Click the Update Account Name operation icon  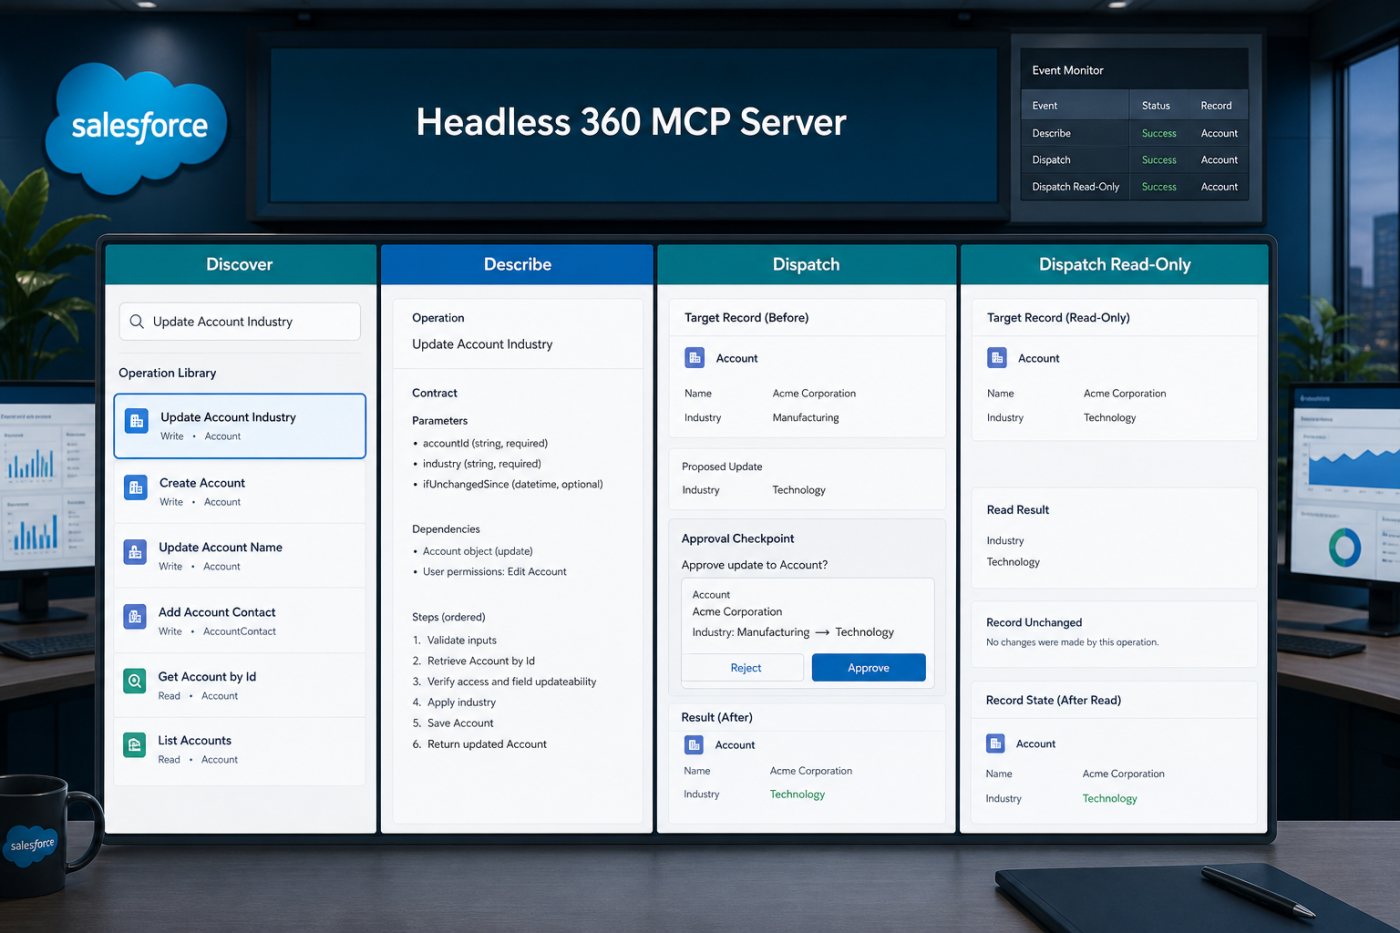point(135,552)
